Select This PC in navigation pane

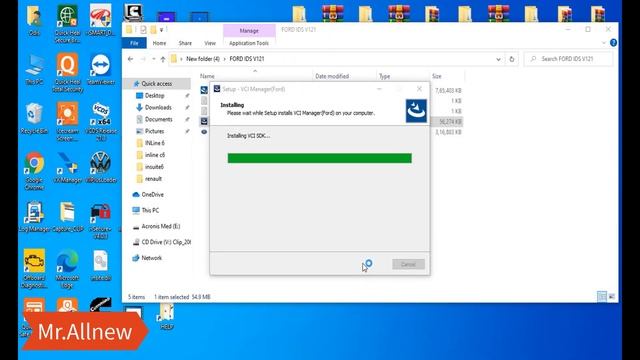click(150, 210)
